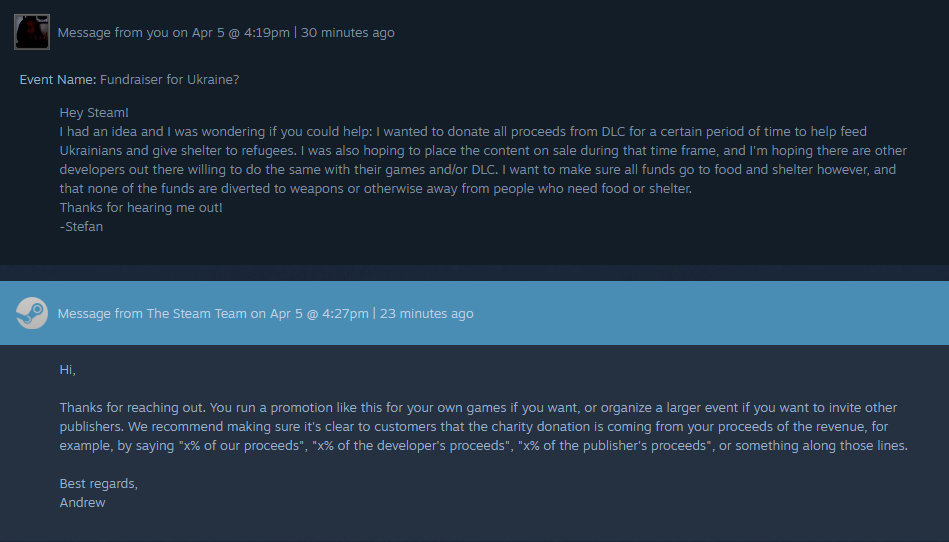Click the "23 minutes ago" timestamp
949x542 pixels.
[427, 314]
